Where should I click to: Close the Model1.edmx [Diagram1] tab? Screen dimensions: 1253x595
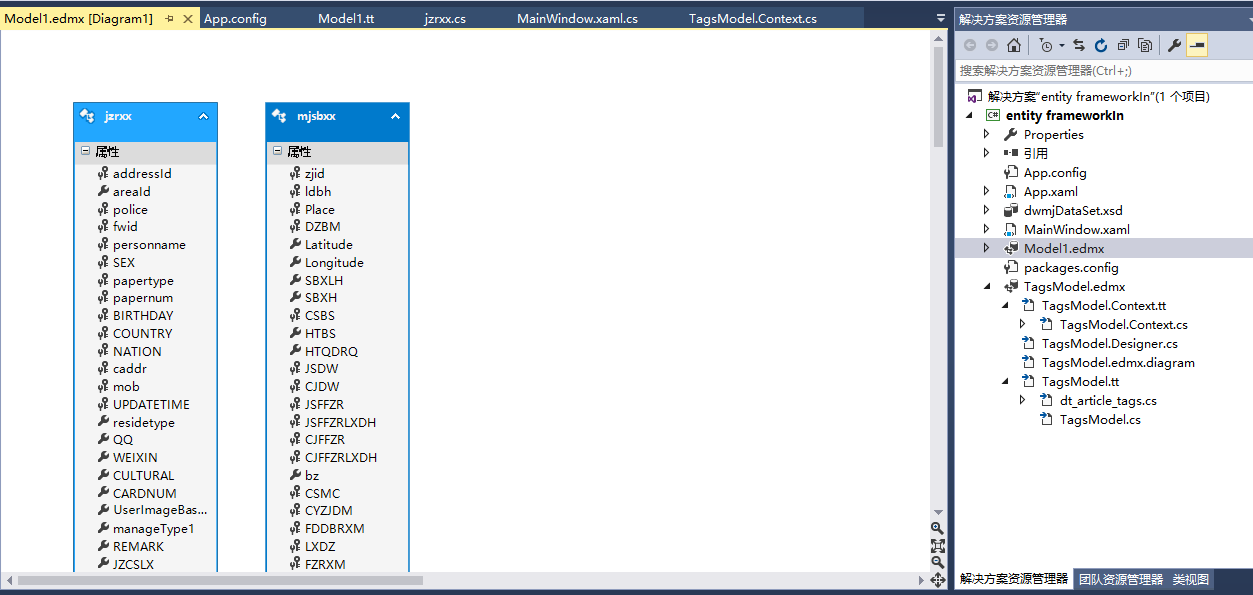pyautogui.click(x=188, y=19)
